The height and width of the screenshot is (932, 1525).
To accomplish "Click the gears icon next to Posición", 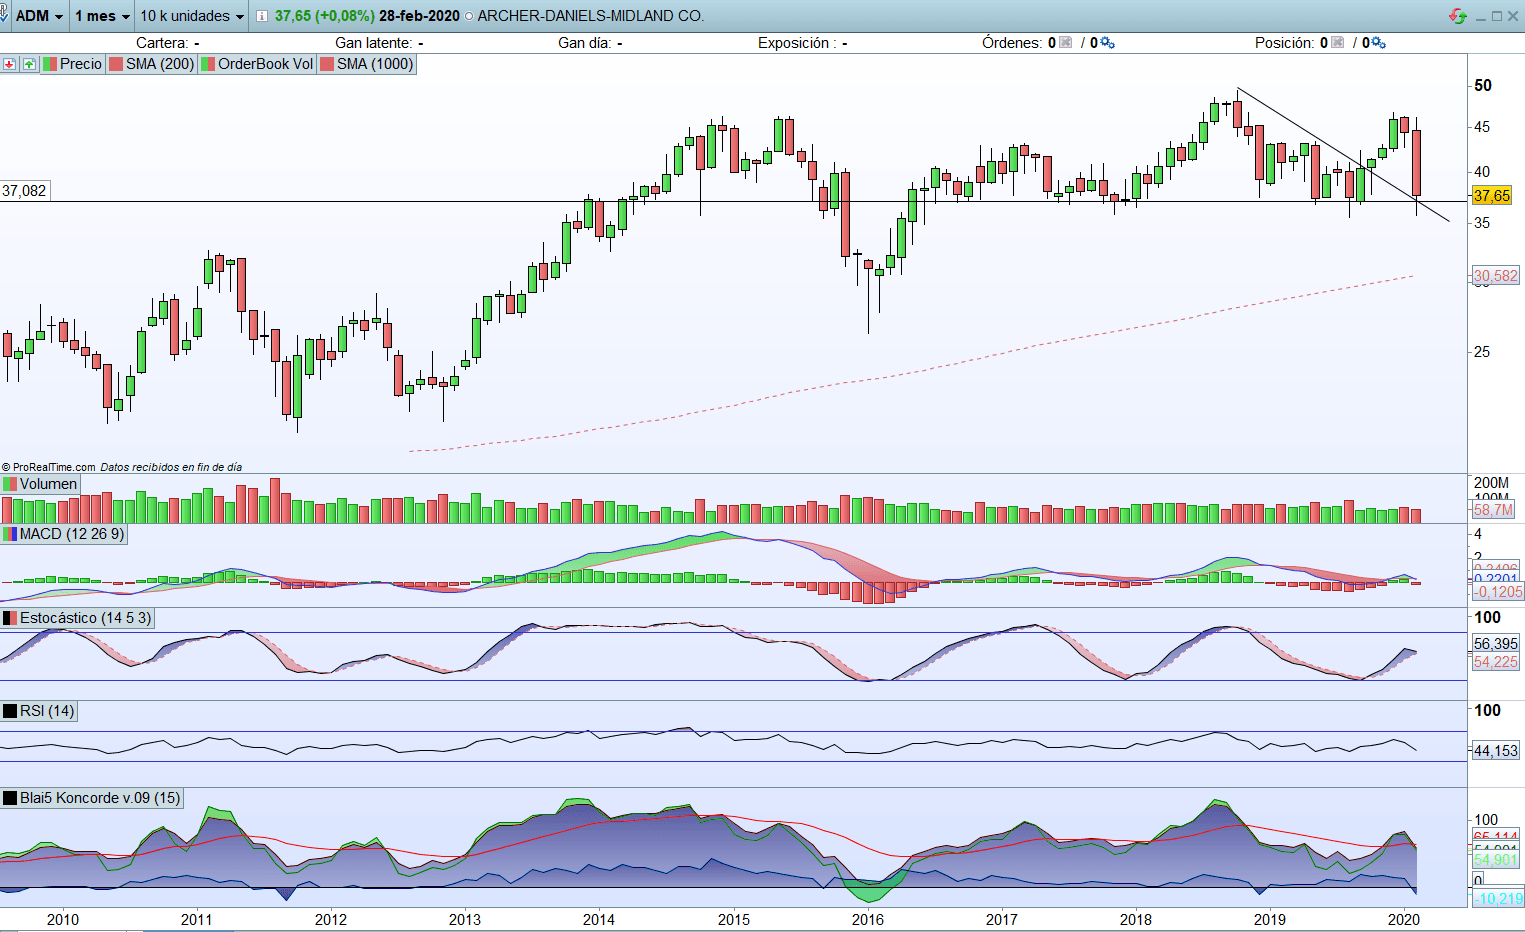I will click(x=1378, y=42).
